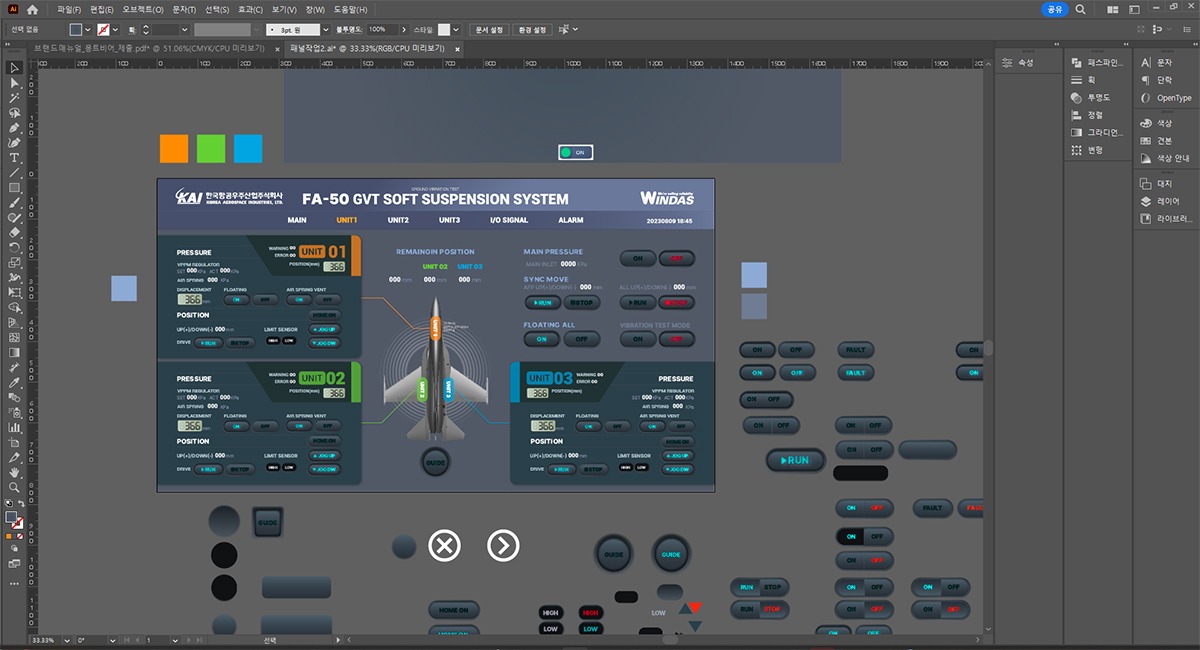Viewport: 1200px width, 650px height.
Task: Open the 속성 (Properties) panel icon
Action: pos(1017,63)
